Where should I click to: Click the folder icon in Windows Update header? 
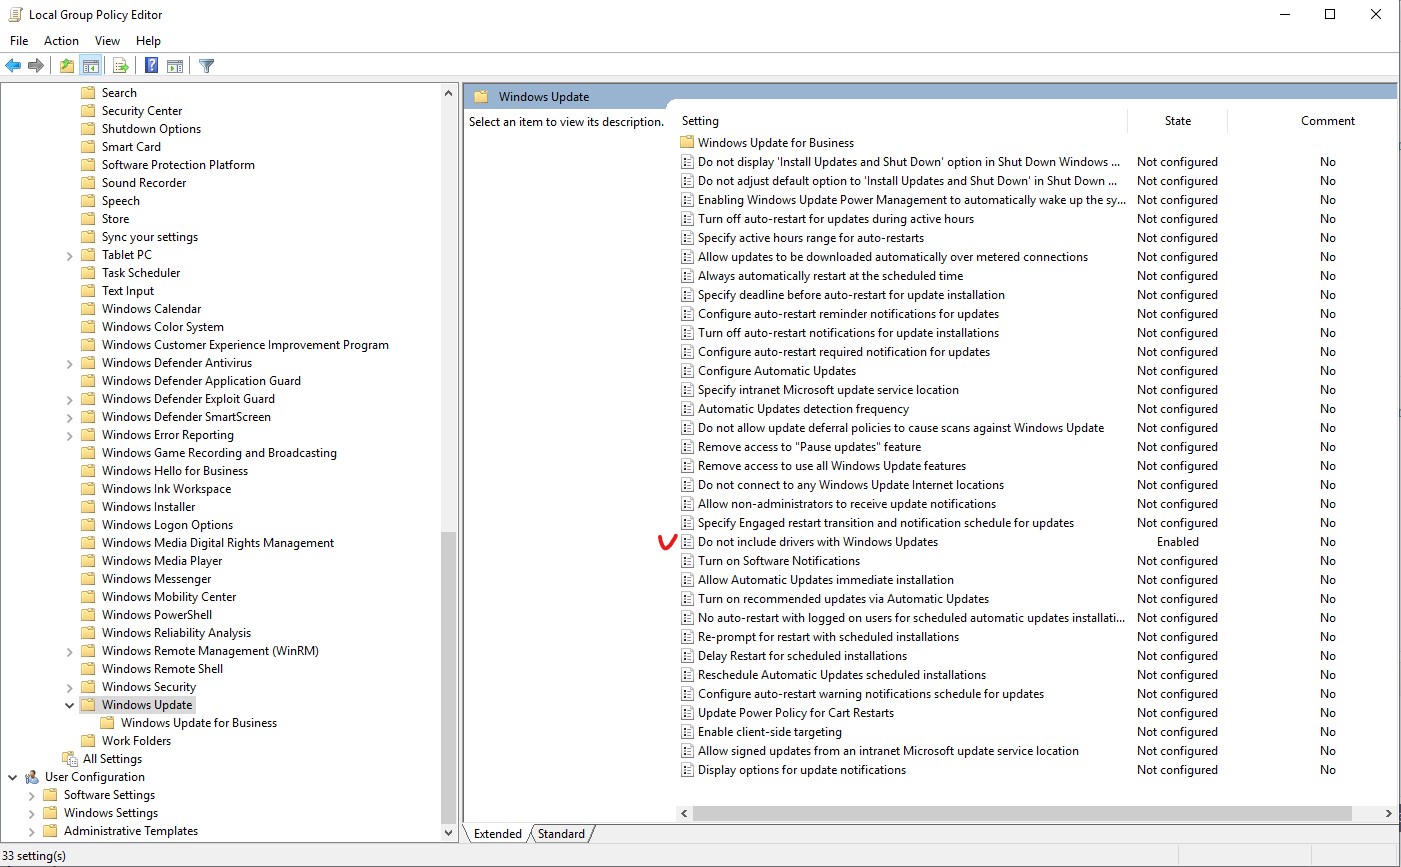tap(481, 96)
